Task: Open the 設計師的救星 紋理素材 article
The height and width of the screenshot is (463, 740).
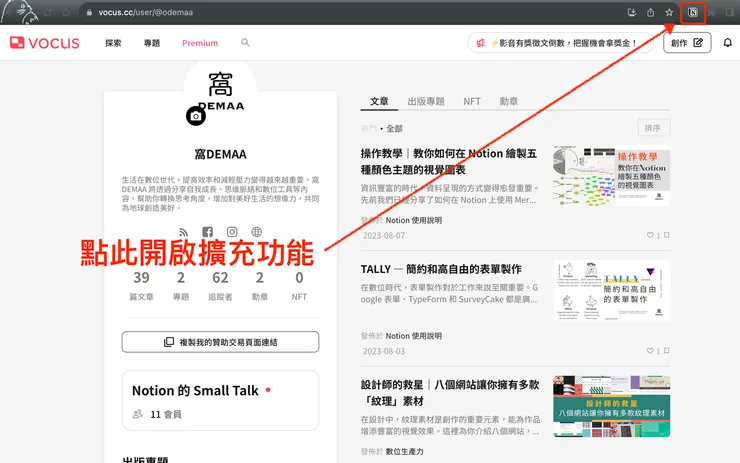Action: coord(450,393)
